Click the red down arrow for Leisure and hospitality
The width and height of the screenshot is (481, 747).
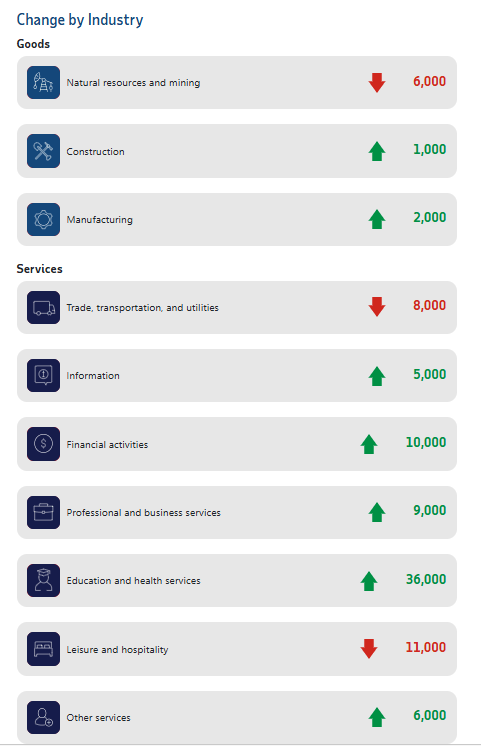click(x=369, y=648)
